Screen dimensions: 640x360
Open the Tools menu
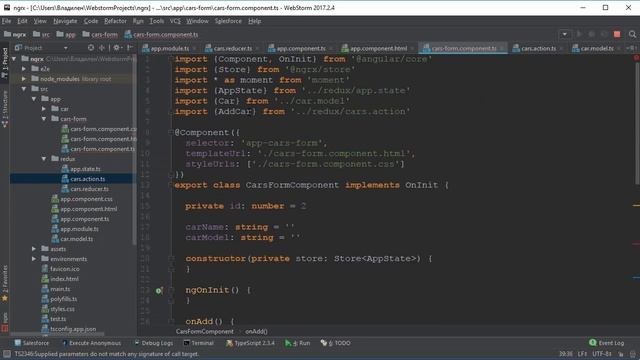(x=156, y=21)
